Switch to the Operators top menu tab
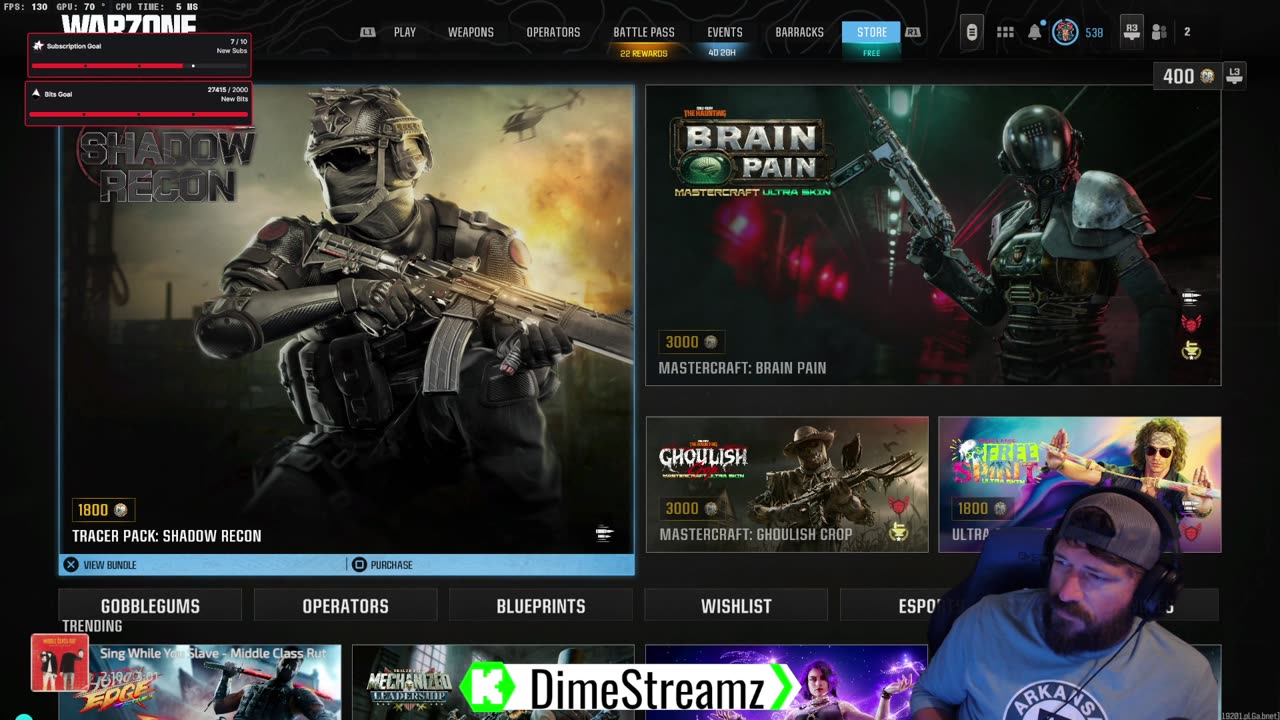 click(x=553, y=32)
